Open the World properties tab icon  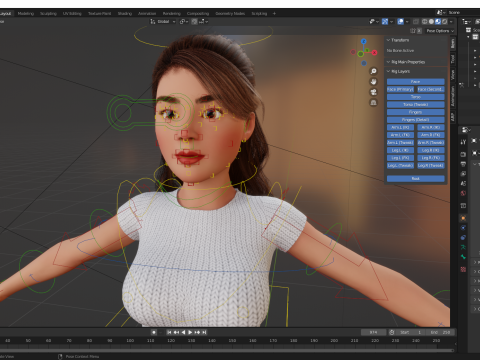pos(463,193)
